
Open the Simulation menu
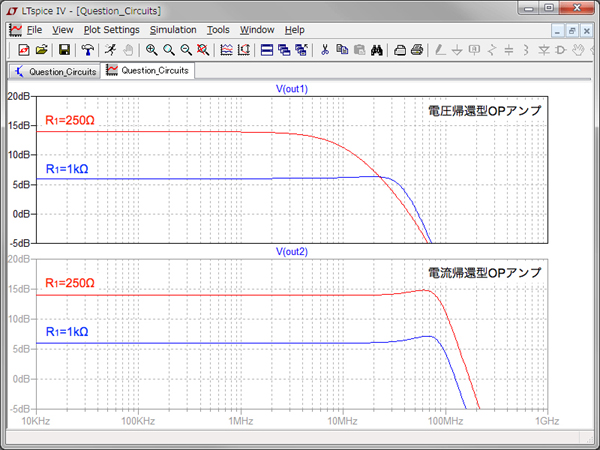pos(173,30)
